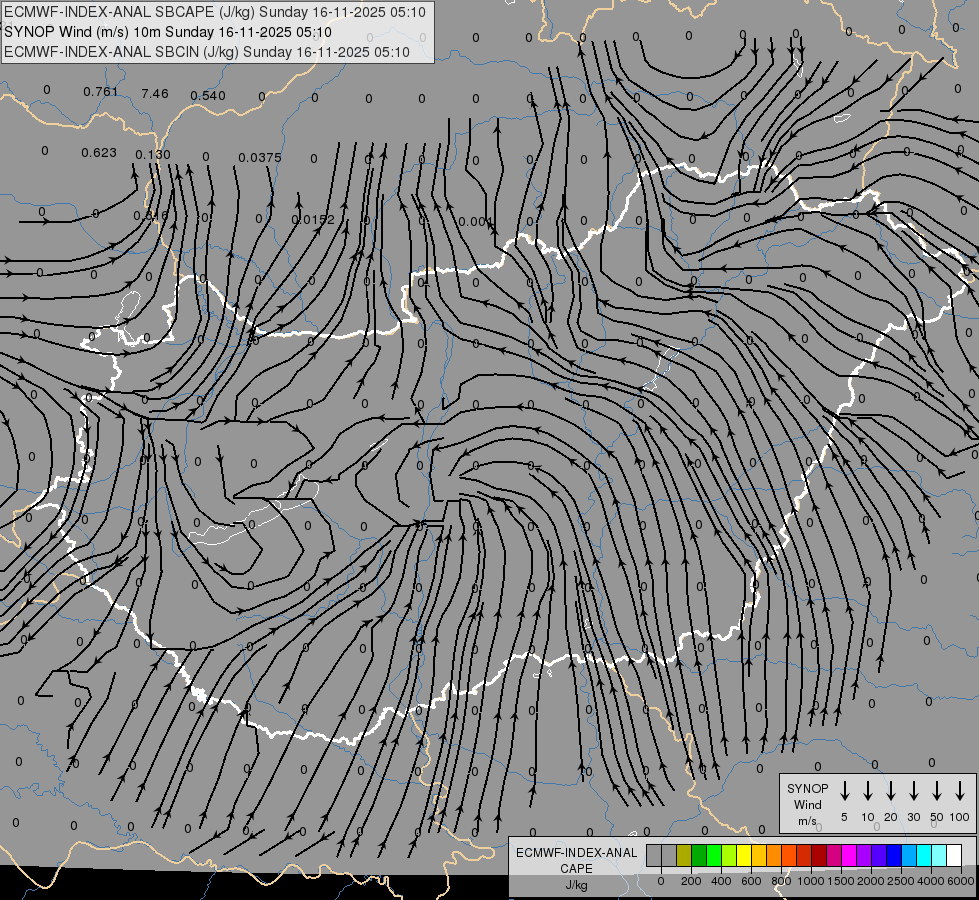Select the 20 m/s wind arrow symbol
979x900 pixels.
click(891, 791)
